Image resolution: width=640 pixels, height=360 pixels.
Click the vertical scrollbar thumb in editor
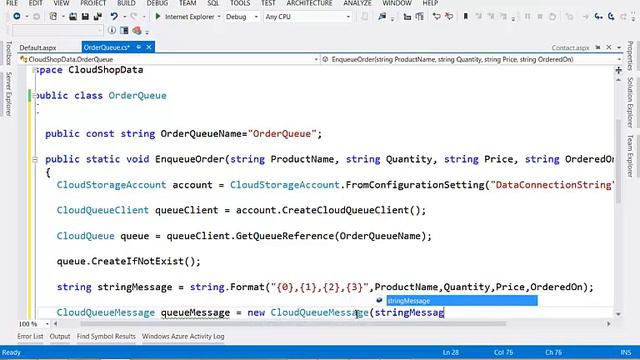pyautogui.click(x=618, y=161)
